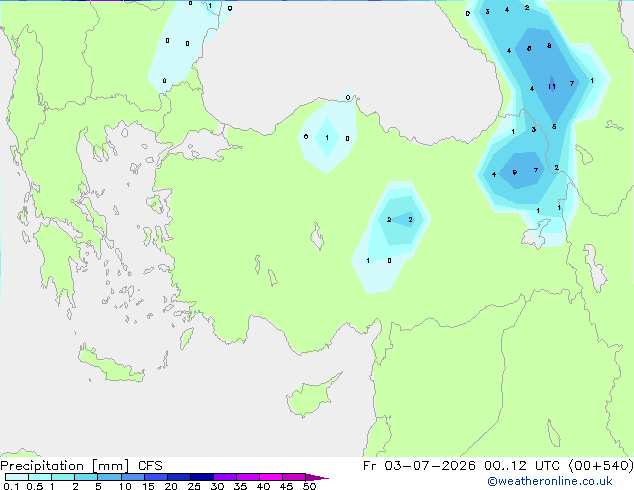The image size is (634, 490).
Task: Click the "0.1" legend scale label
Action: 11,486
